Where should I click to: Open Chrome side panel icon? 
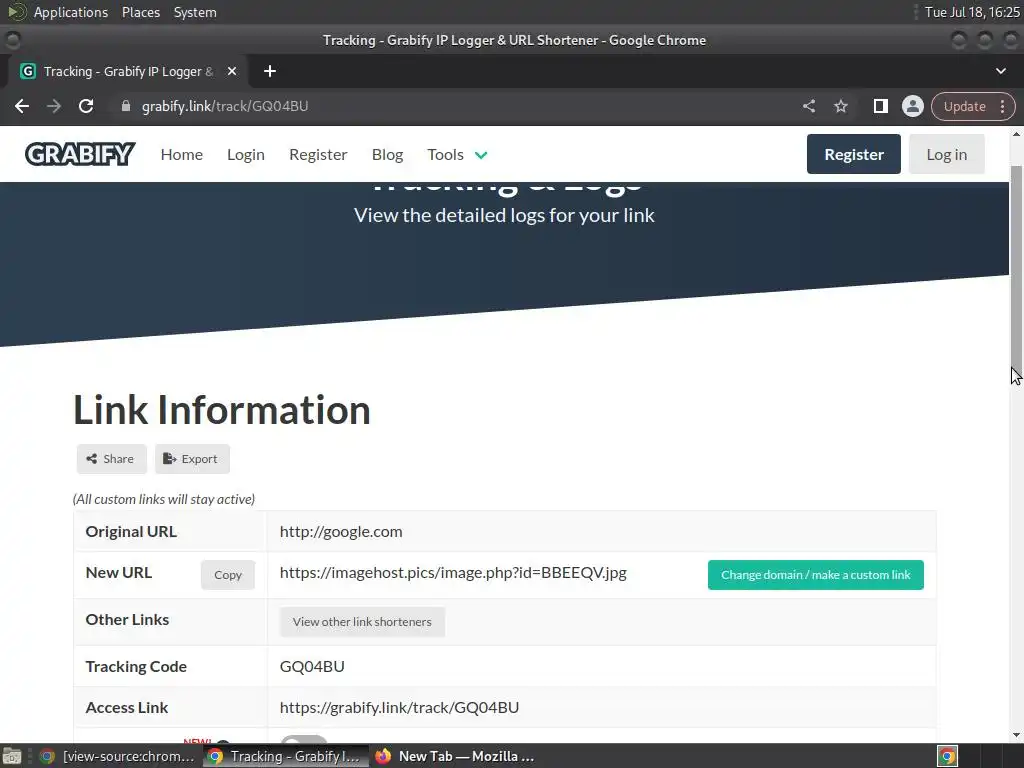tap(880, 106)
